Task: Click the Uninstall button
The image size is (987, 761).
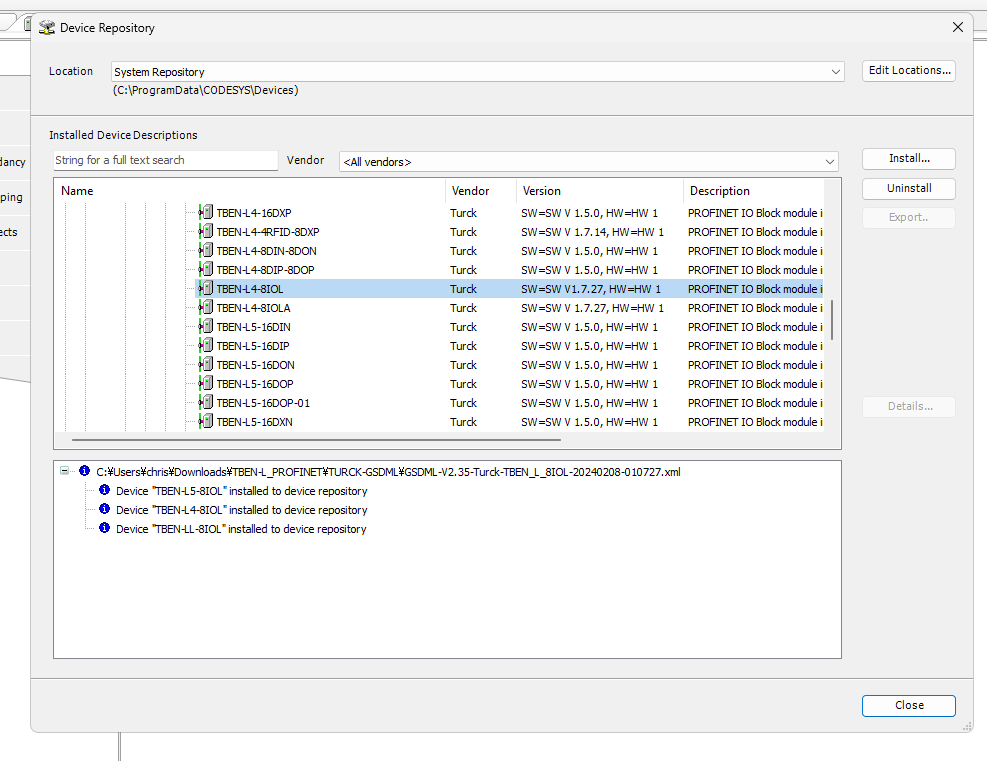Action: point(909,188)
